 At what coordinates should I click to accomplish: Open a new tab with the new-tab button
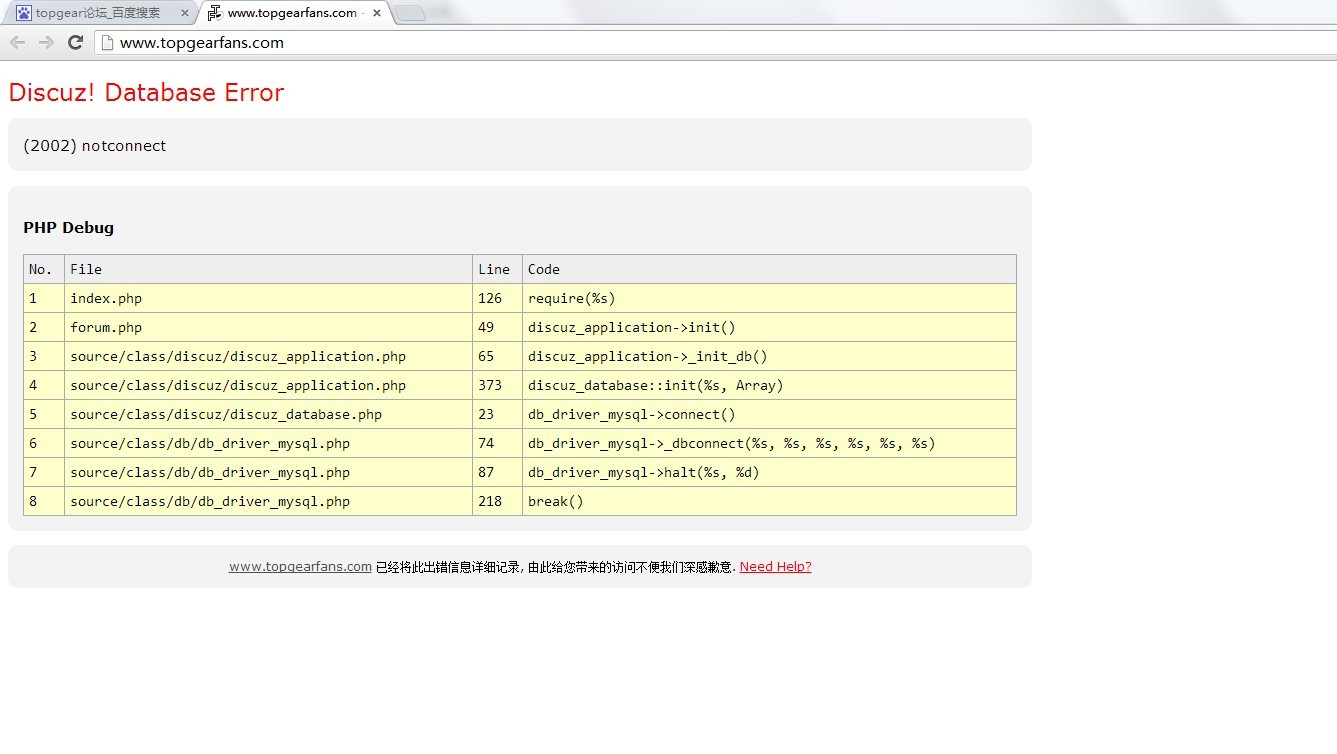click(410, 13)
